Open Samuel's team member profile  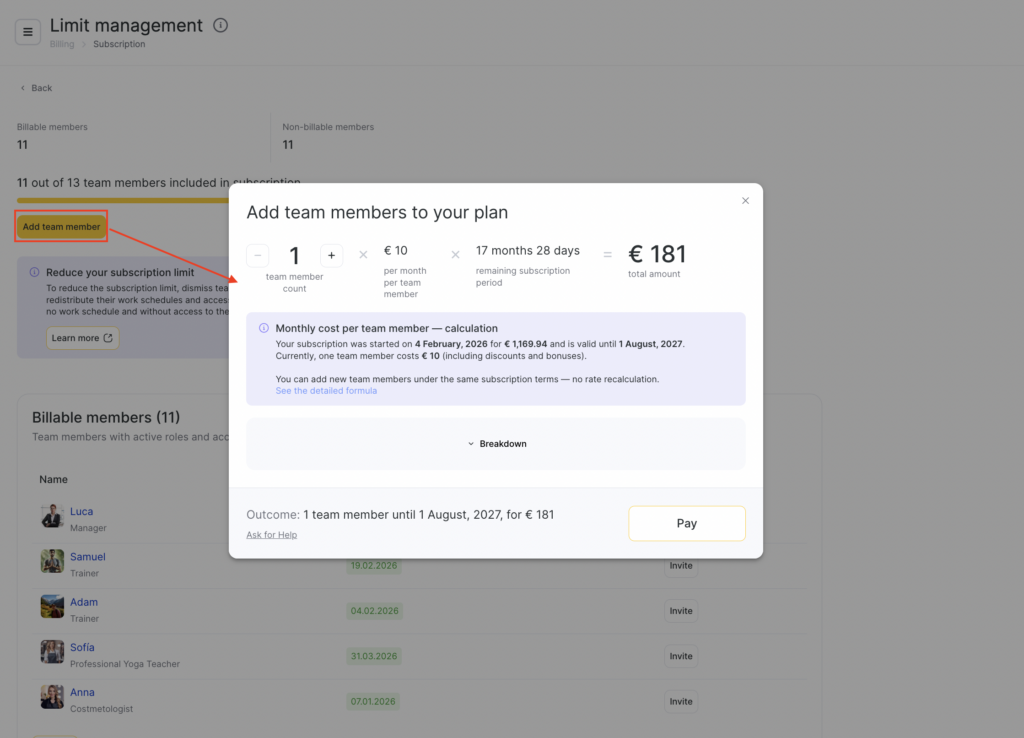point(87,557)
